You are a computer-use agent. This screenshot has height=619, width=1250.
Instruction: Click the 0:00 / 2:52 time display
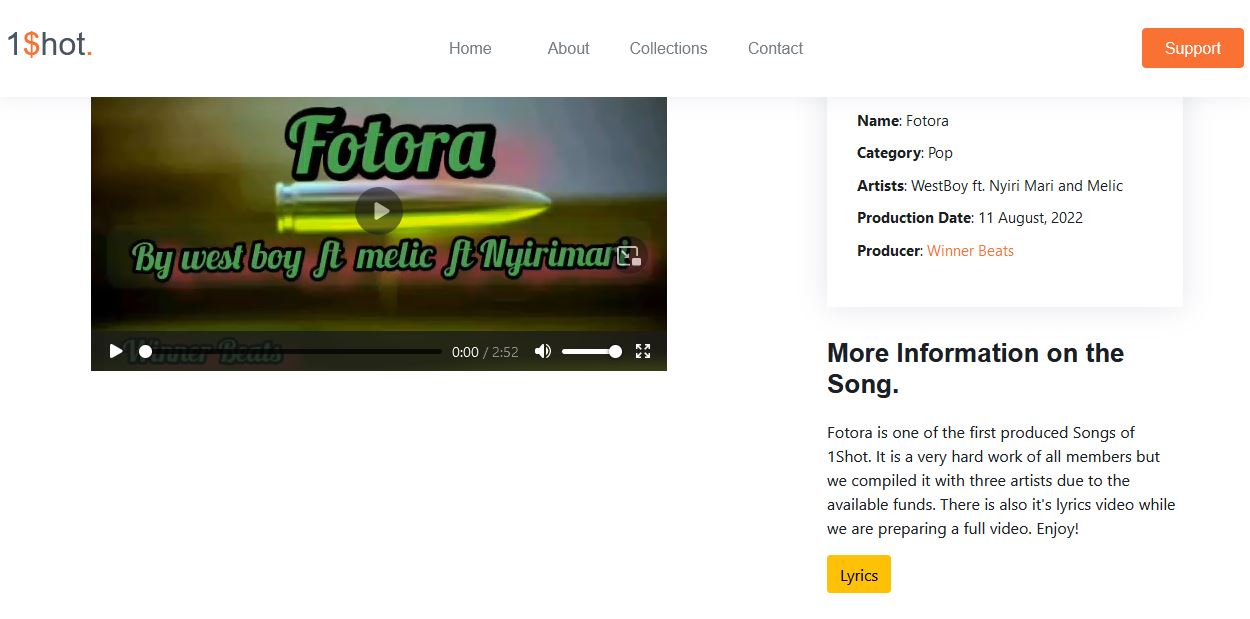(485, 352)
